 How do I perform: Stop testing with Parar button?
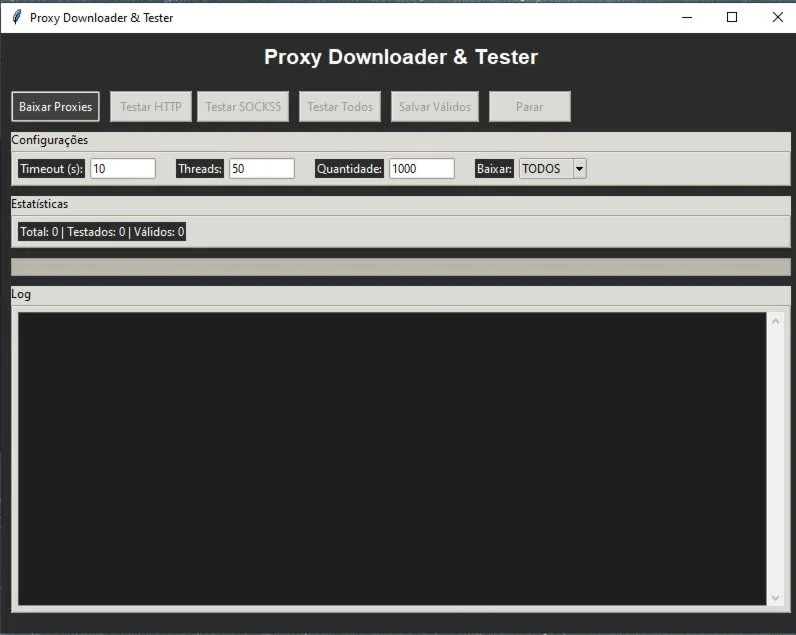point(529,107)
